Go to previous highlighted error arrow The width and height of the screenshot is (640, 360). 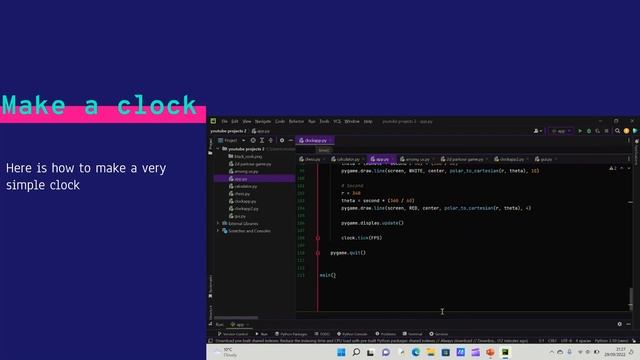[622, 168]
